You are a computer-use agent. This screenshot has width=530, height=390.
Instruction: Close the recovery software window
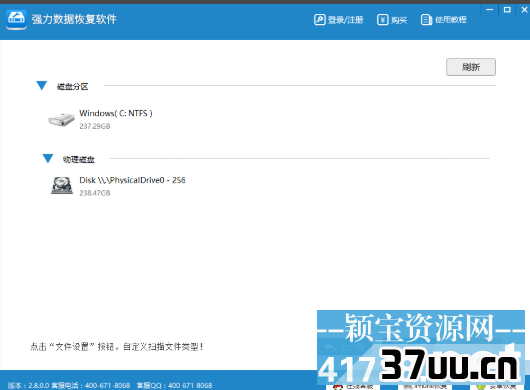[524, 10]
